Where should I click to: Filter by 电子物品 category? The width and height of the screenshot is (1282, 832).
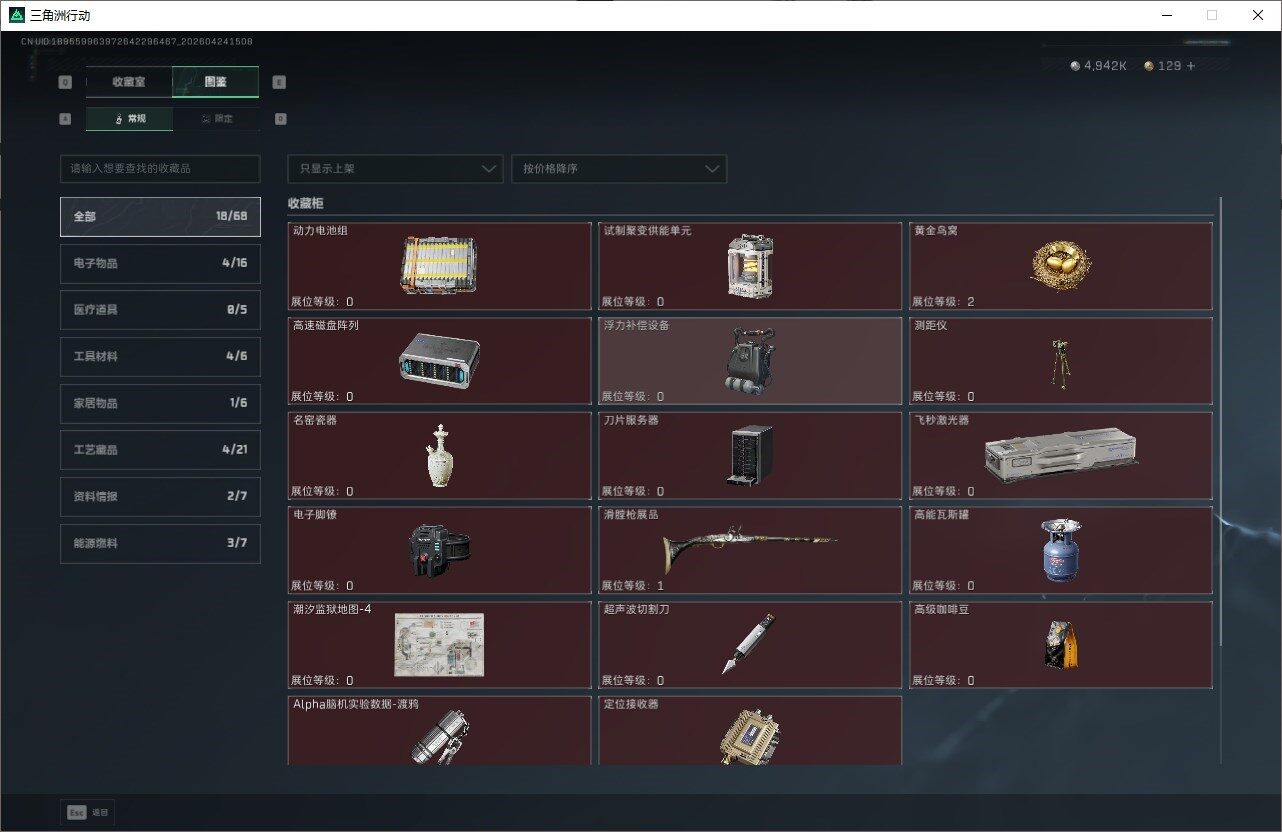[160, 263]
